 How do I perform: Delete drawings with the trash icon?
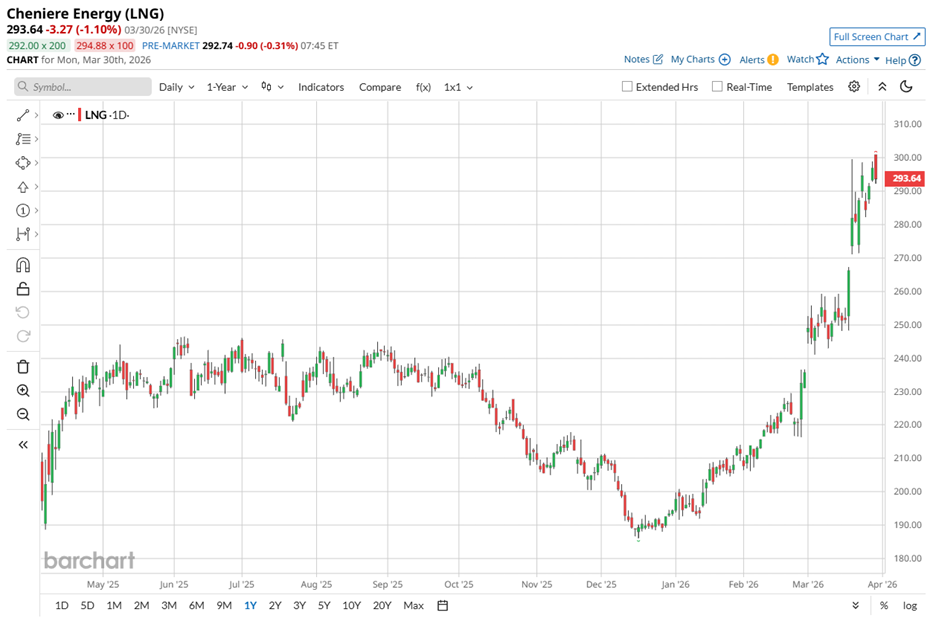23,367
